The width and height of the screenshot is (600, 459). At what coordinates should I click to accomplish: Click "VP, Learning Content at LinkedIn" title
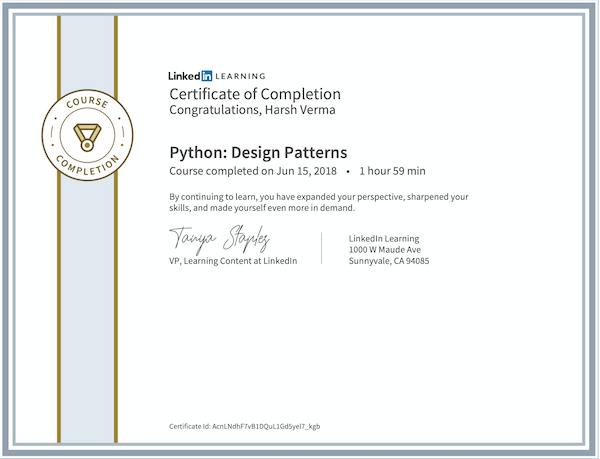tap(233, 260)
